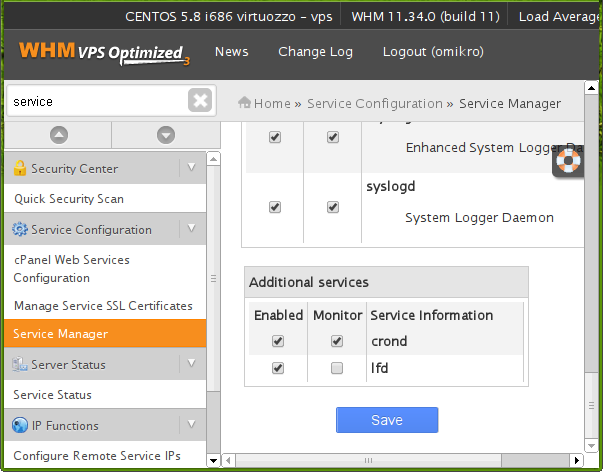Click sidebar scrollbar down arrow

(213, 460)
